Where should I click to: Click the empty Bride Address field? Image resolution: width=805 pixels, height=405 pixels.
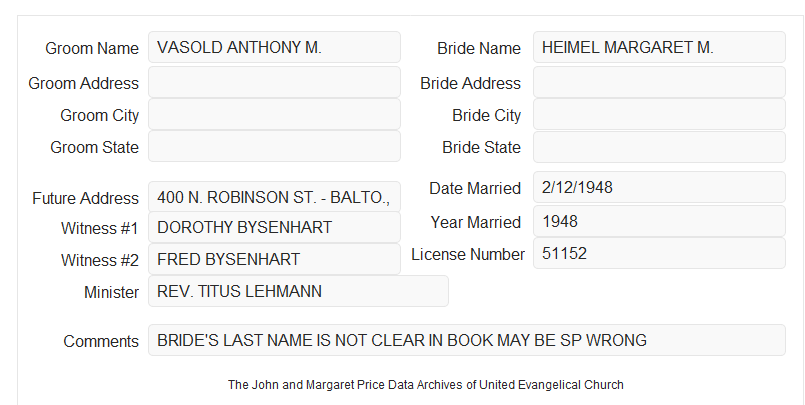coord(659,82)
